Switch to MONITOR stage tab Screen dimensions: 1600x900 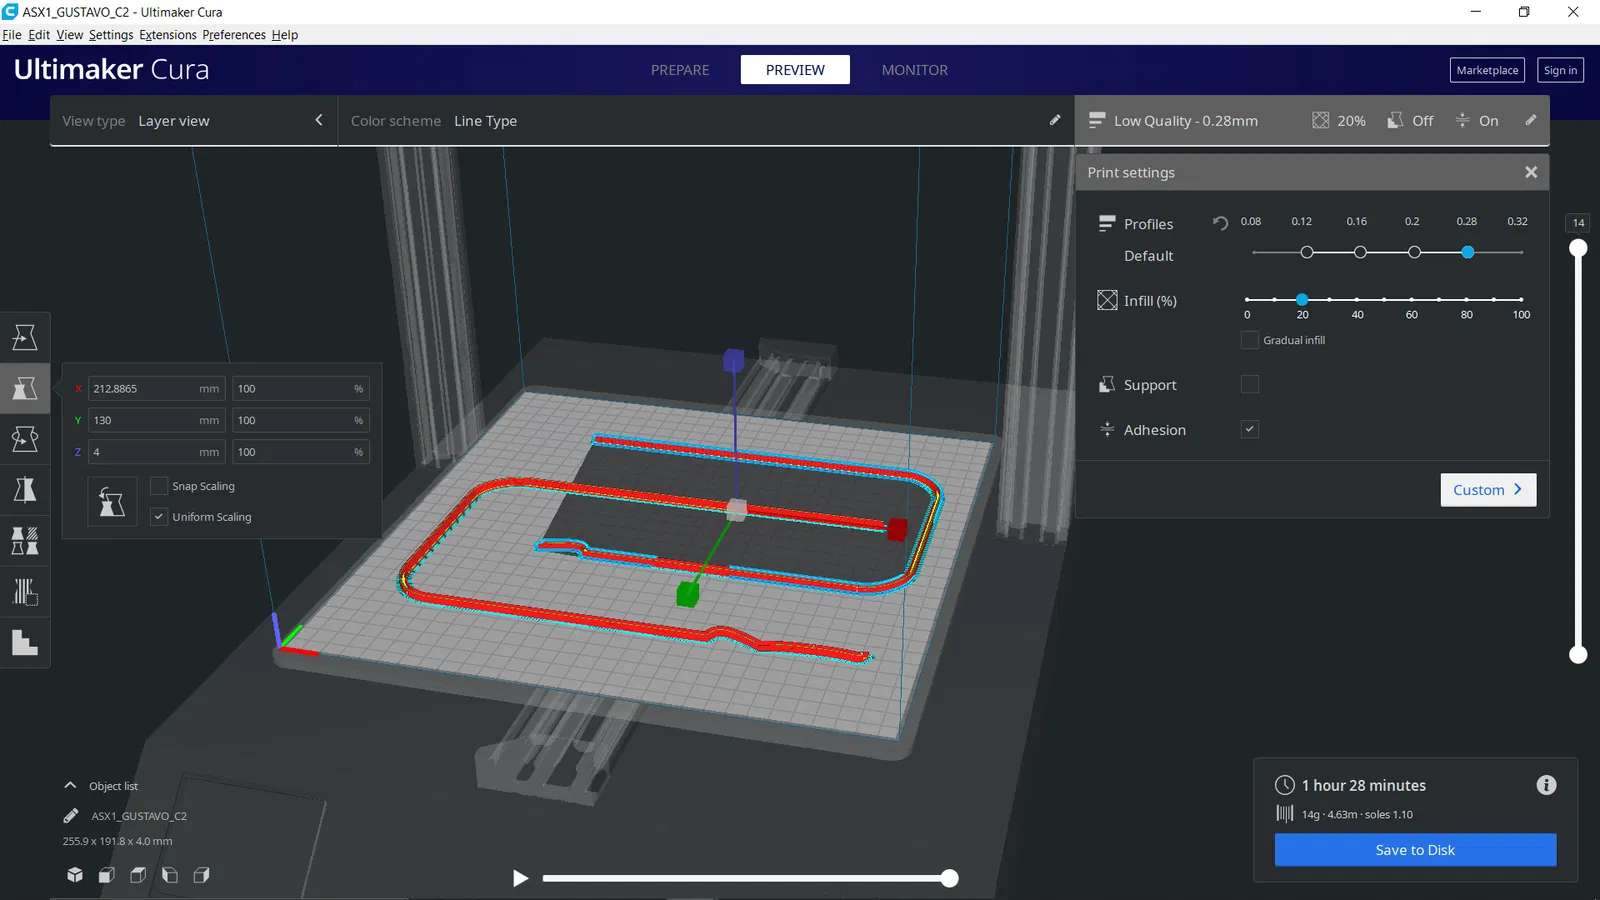tap(915, 70)
